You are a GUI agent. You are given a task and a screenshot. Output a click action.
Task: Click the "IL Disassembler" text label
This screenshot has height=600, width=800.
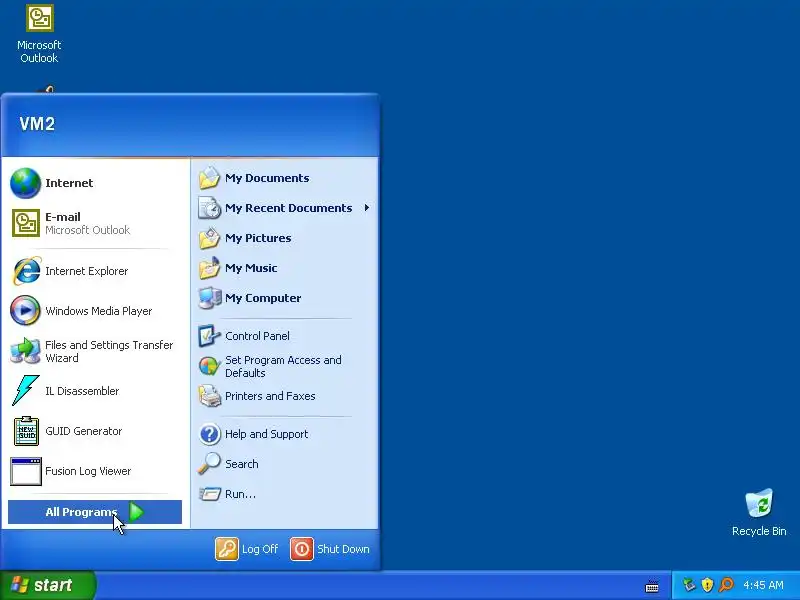click(82, 391)
